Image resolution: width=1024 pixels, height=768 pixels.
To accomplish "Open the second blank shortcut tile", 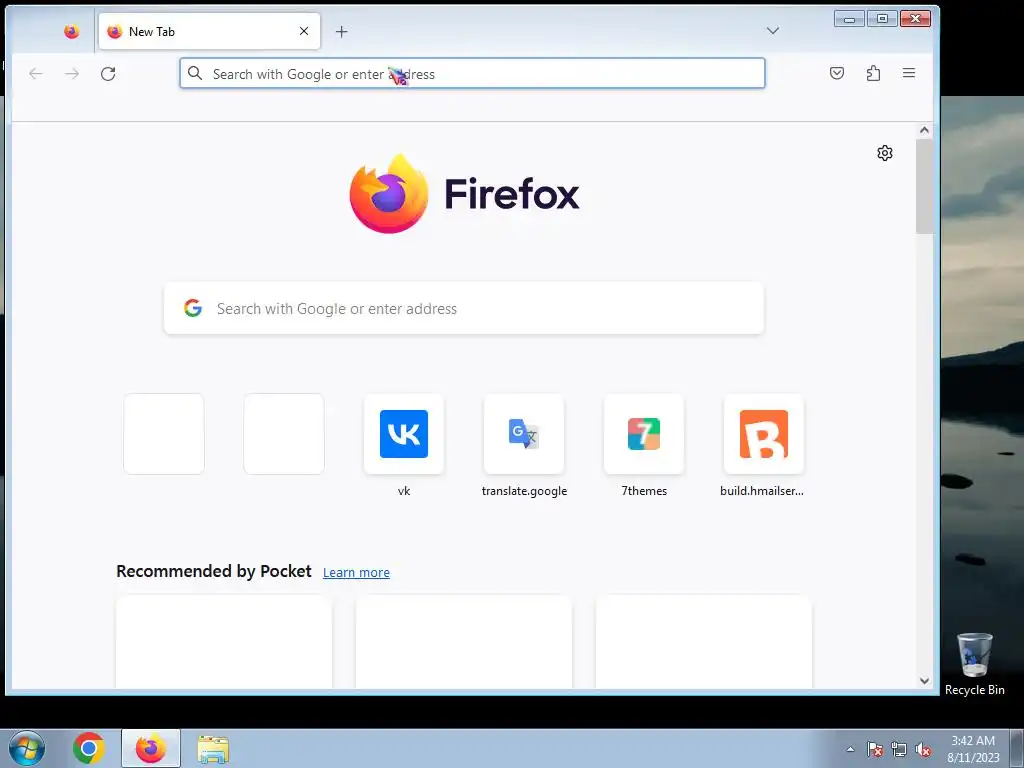I will coord(284,434).
